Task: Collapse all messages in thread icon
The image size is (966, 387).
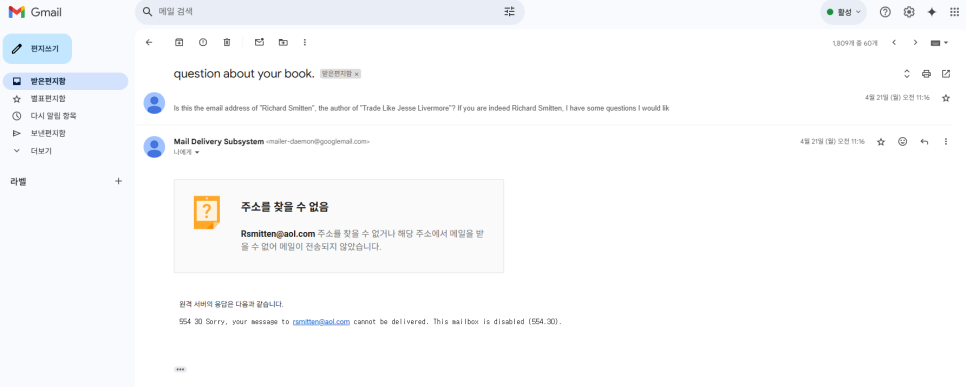Action: tap(906, 74)
